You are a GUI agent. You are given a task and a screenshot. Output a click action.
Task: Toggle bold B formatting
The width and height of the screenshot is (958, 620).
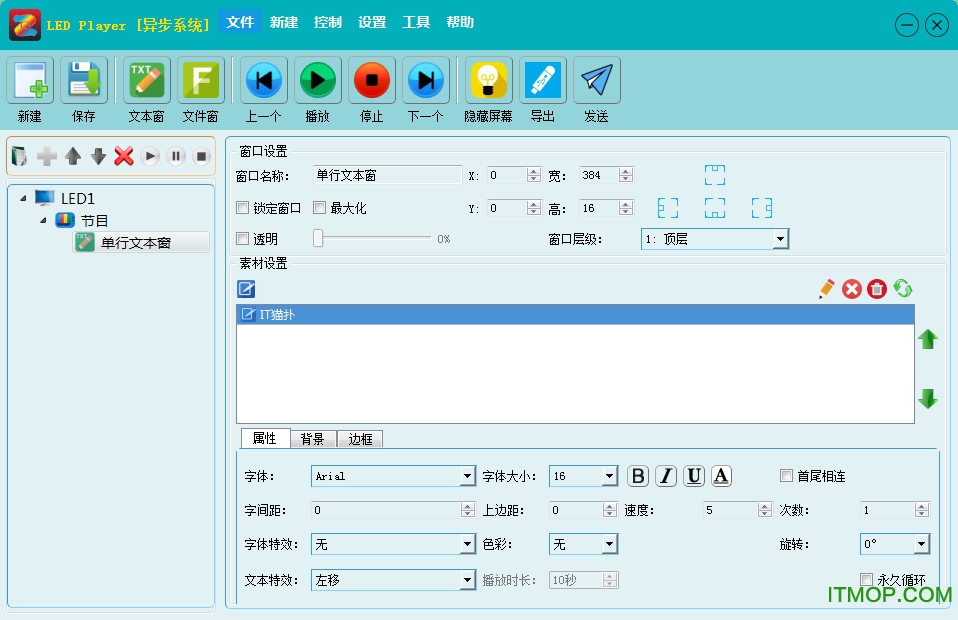tap(638, 476)
